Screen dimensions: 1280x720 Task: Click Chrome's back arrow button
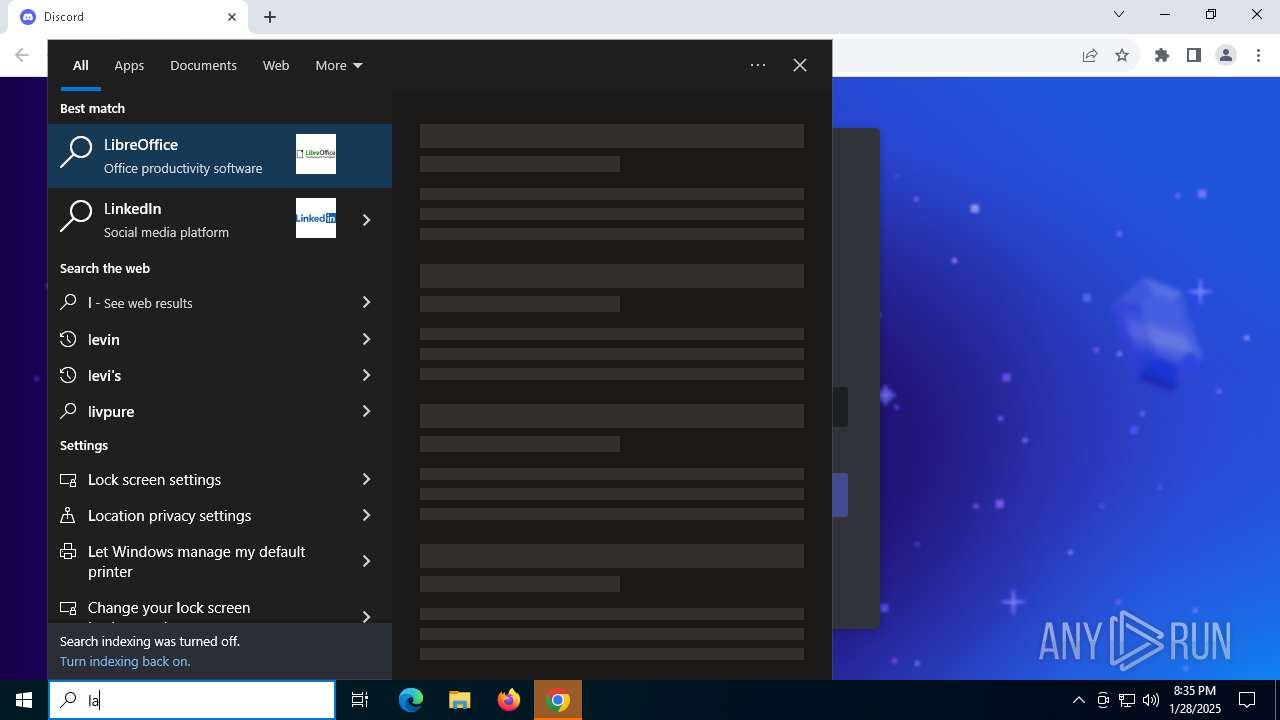22,56
